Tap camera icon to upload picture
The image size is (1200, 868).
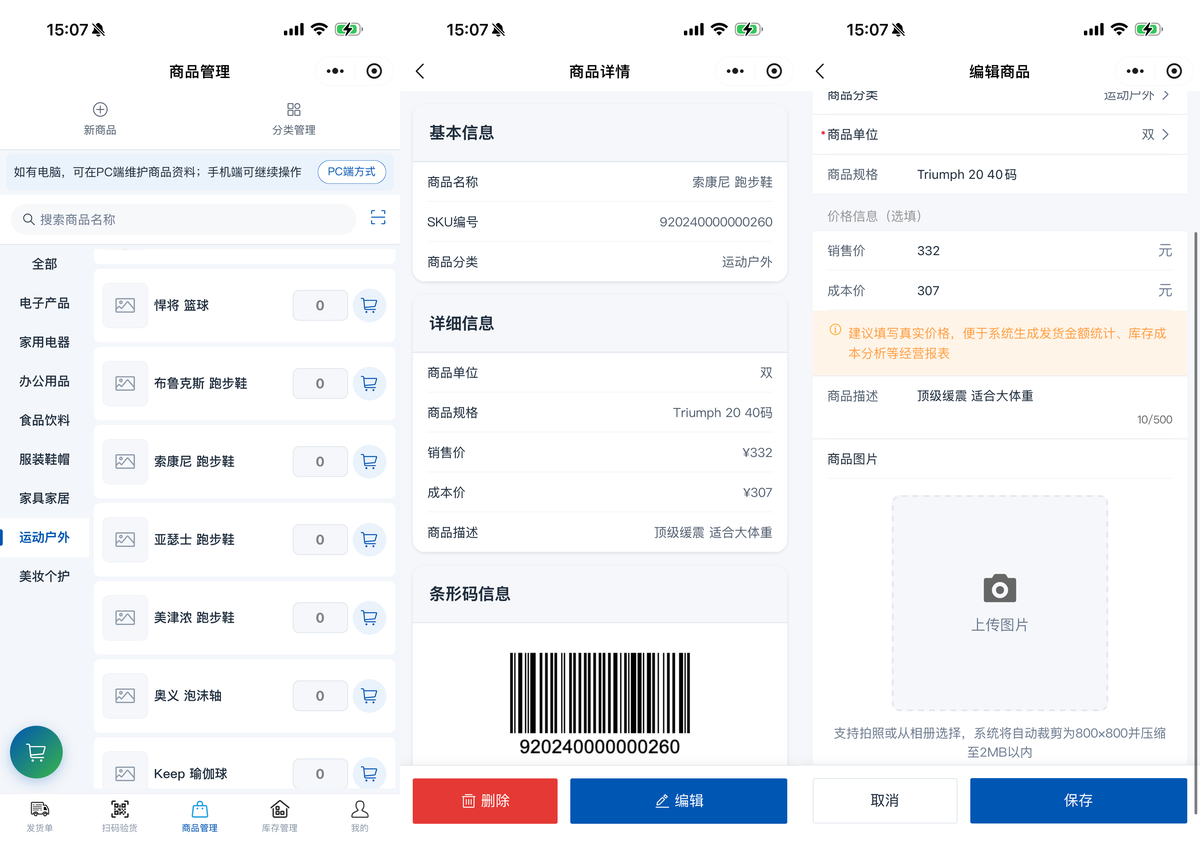1000,588
